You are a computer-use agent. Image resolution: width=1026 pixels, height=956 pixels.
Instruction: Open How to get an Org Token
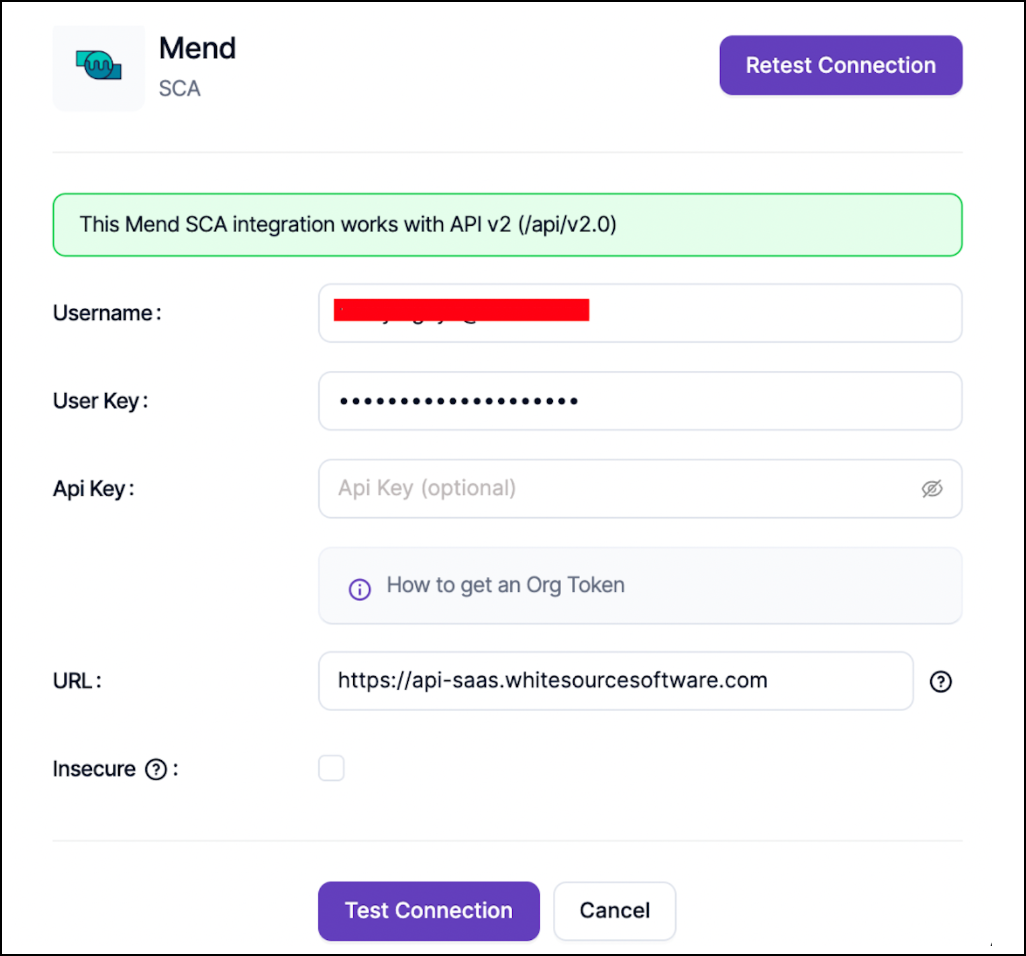505,586
